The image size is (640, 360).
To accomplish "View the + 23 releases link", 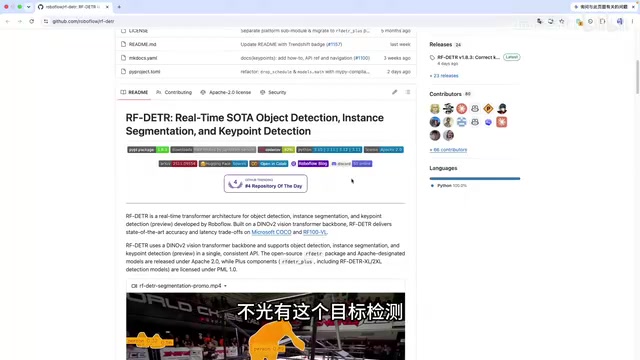I will (444, 76).
